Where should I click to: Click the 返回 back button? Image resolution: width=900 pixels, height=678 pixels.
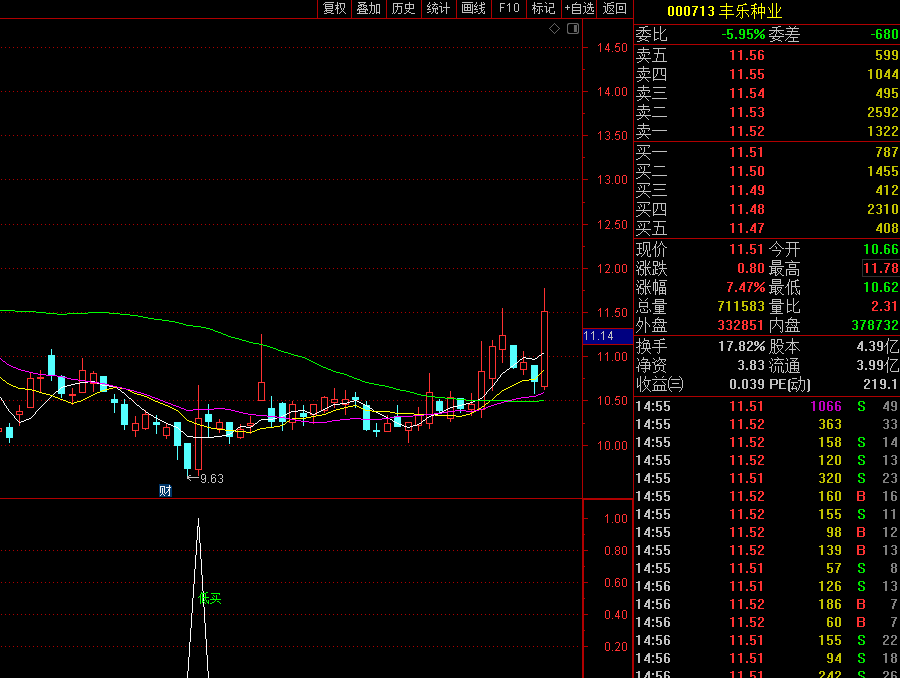coord(614,9)
